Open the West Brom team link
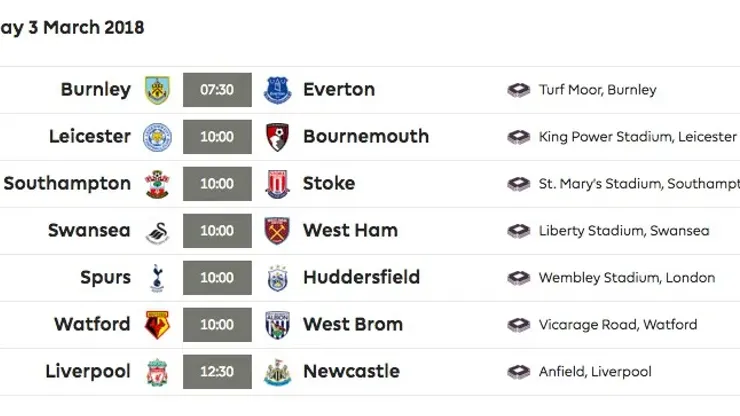This screenshot has width=740, height=416. [353, 325]
